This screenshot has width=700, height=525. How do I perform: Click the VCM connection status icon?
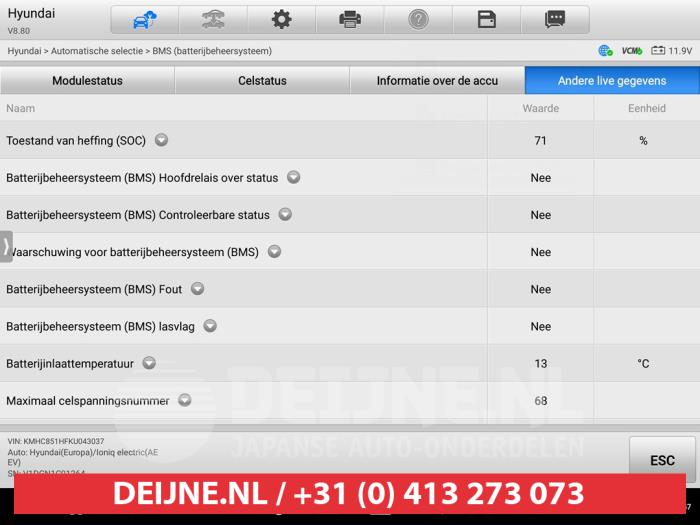[x=631, y=50]
